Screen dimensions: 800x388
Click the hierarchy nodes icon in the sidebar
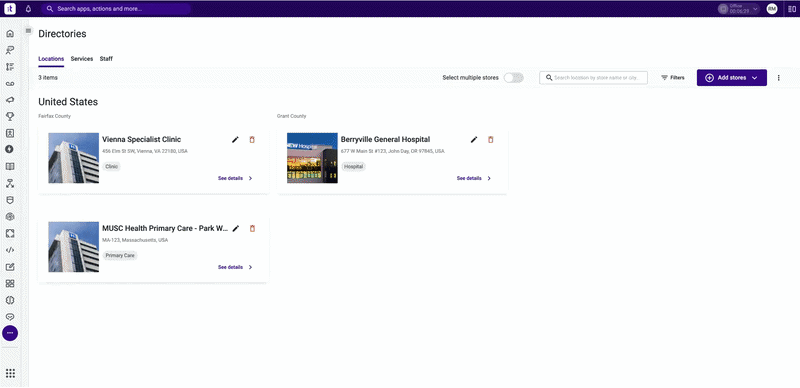click(10, 183)
